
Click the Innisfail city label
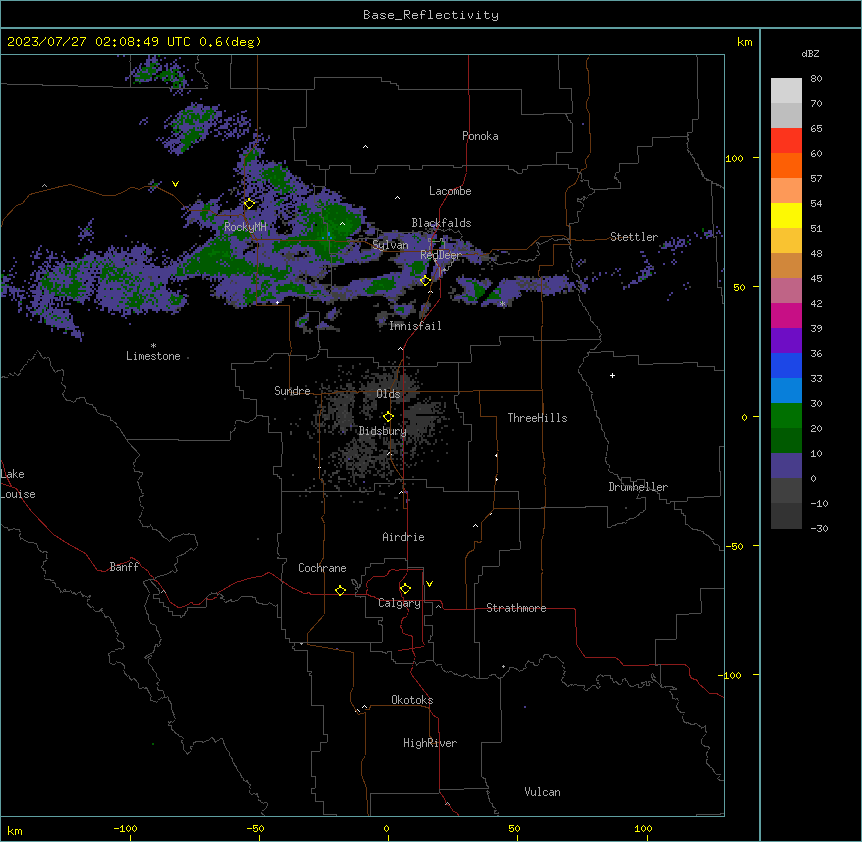tap(415, 326)
